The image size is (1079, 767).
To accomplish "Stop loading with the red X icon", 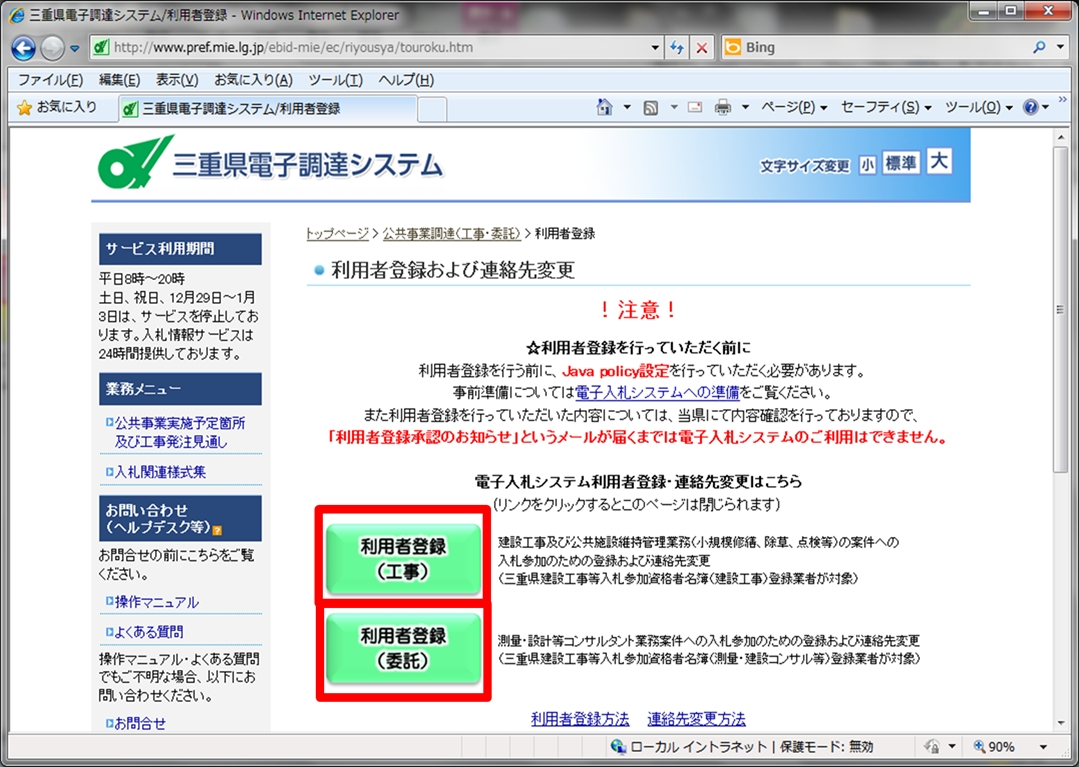I will 701,48.
